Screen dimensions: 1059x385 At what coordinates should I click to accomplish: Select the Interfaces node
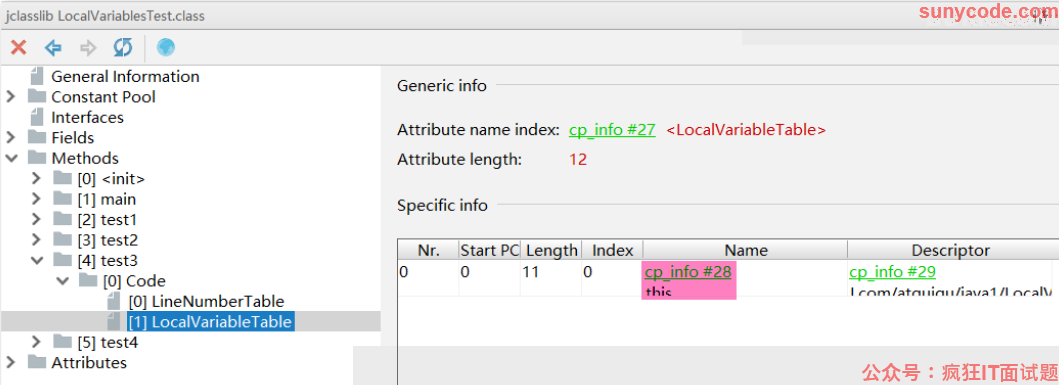(x=88, y=117)
